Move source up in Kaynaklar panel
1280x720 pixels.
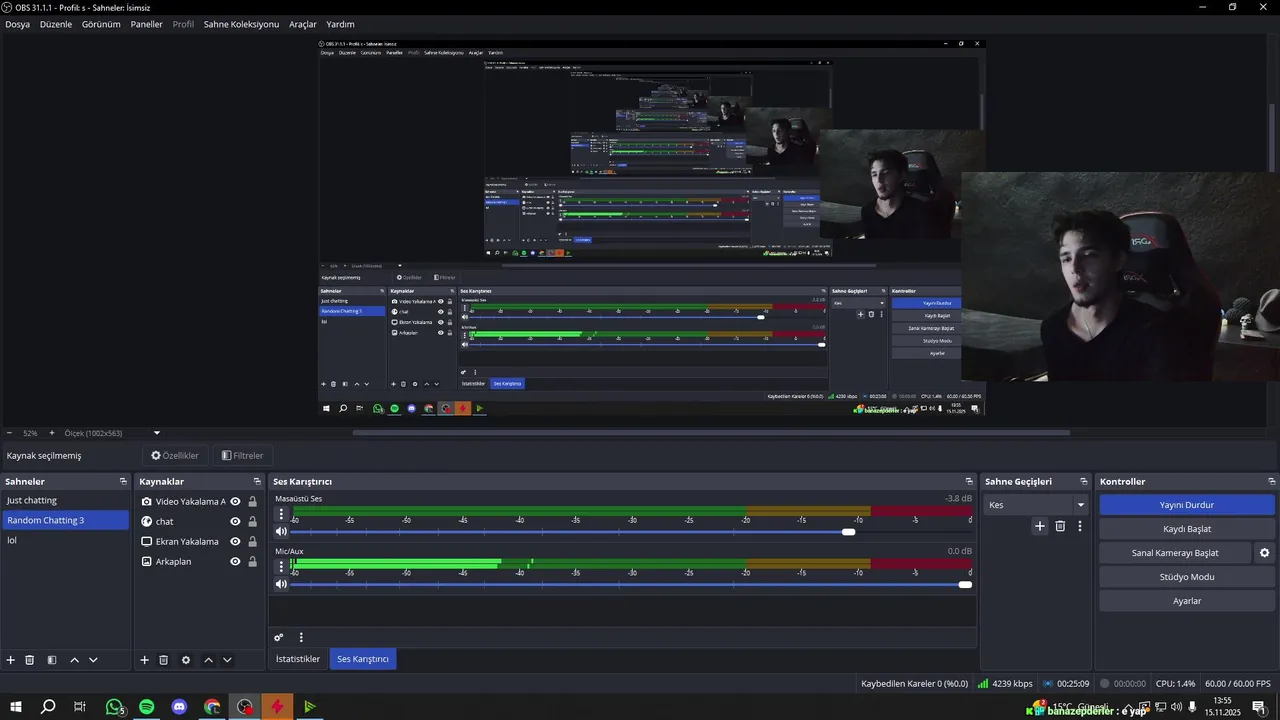(208, 660)
